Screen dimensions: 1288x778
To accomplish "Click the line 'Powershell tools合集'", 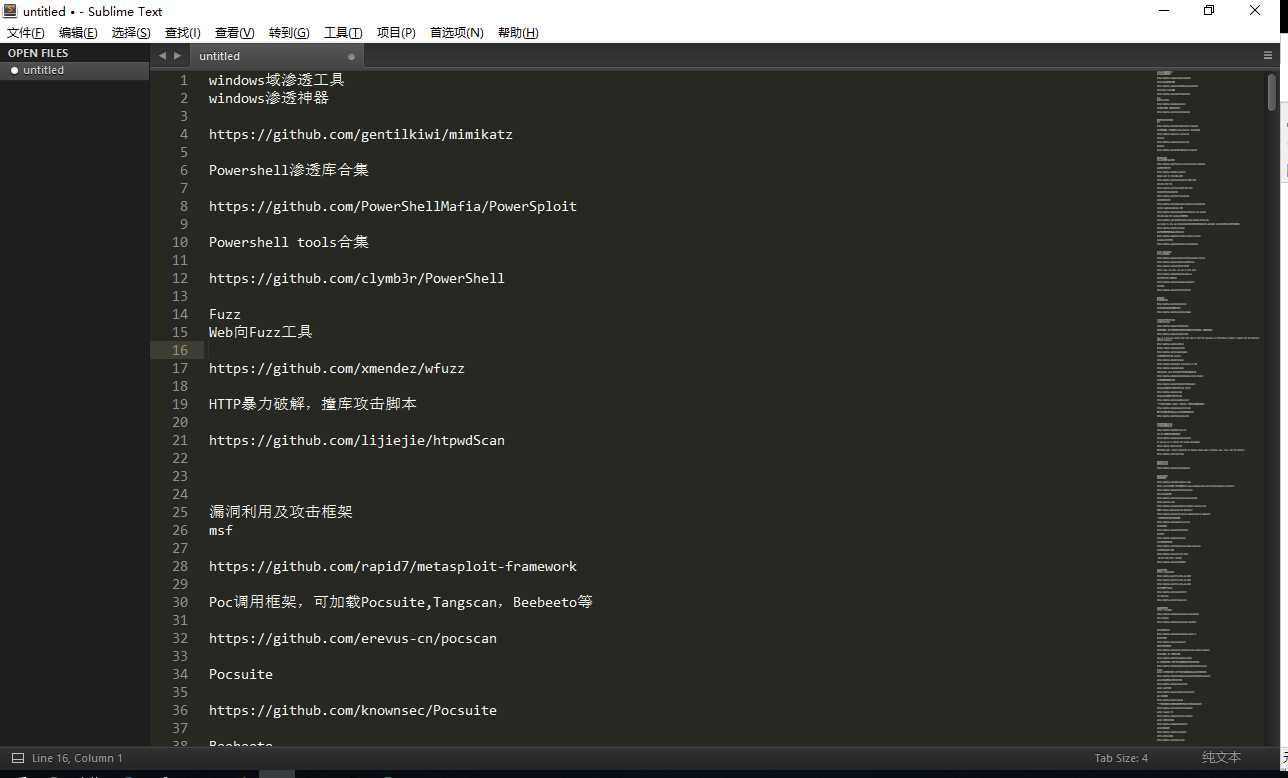I will [x=289, y=242].
